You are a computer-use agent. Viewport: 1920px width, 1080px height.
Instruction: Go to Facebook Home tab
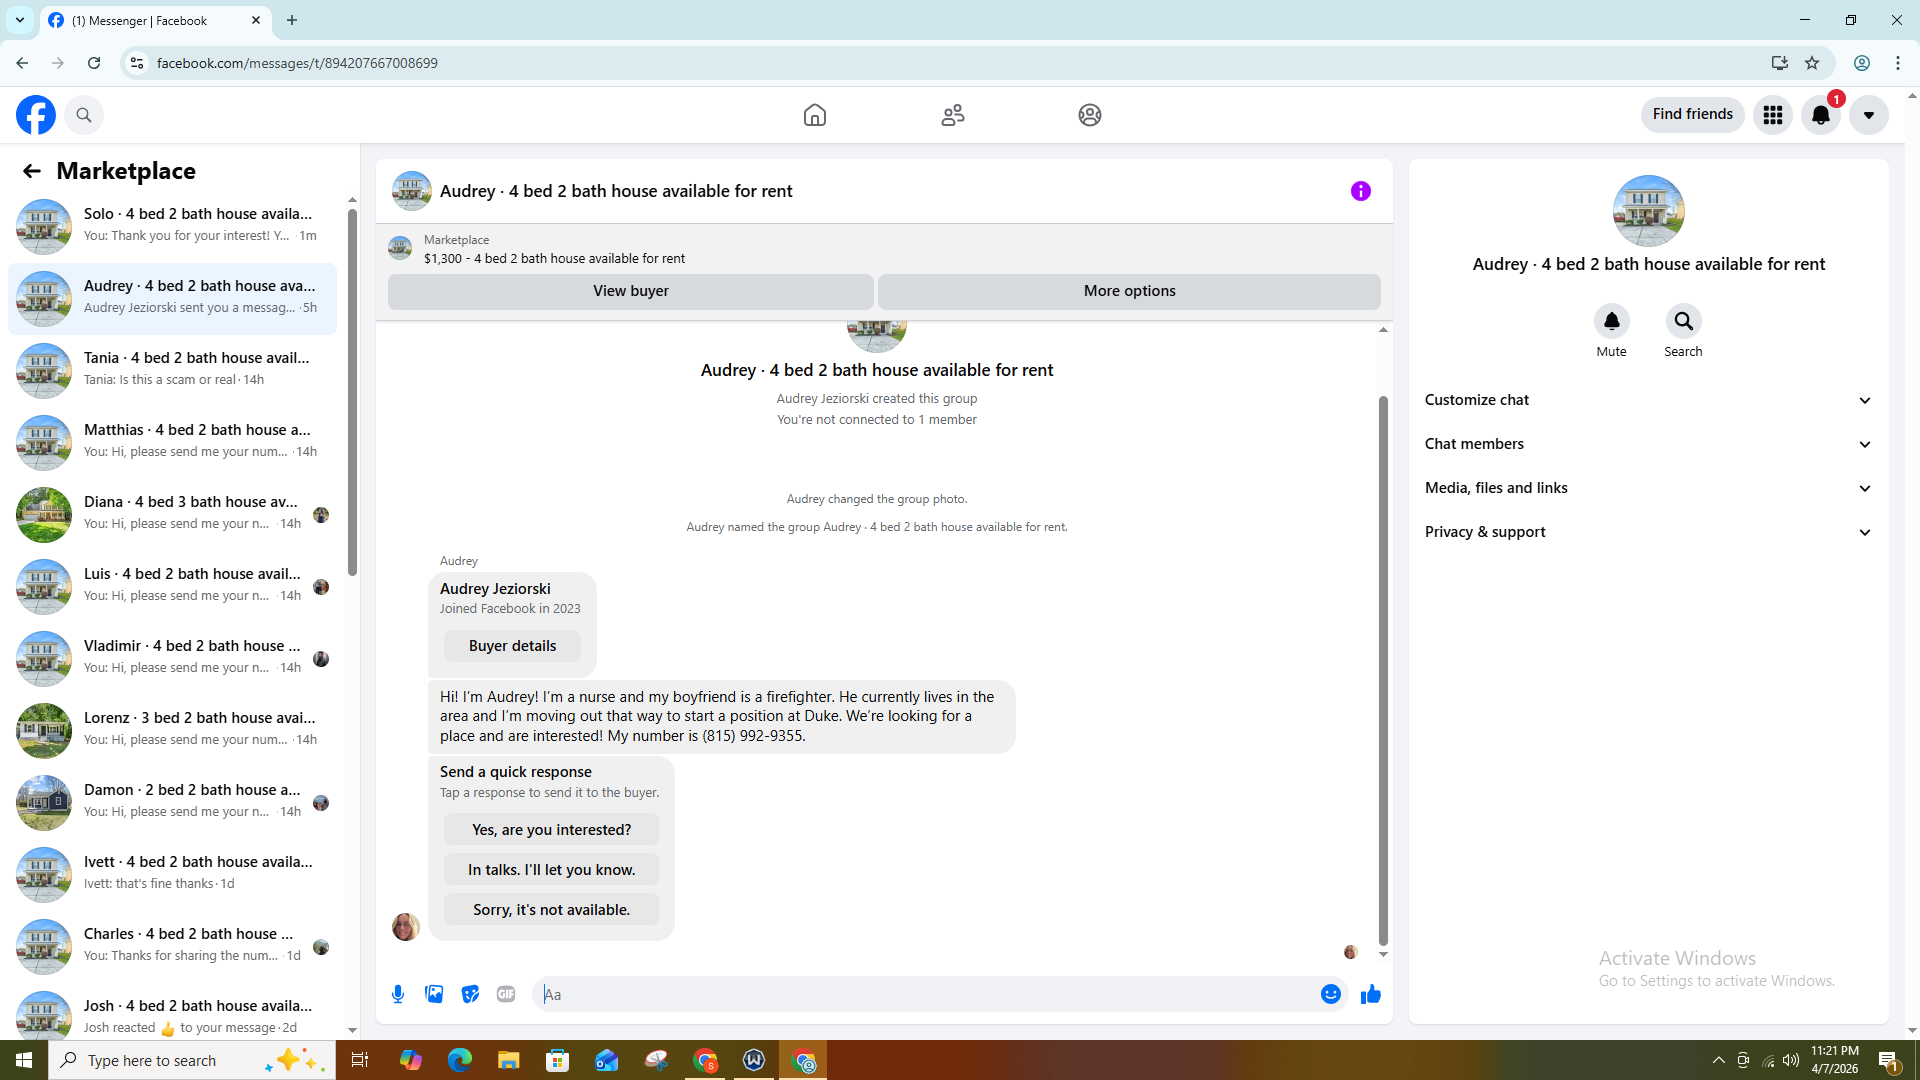[x=815, y=115]
